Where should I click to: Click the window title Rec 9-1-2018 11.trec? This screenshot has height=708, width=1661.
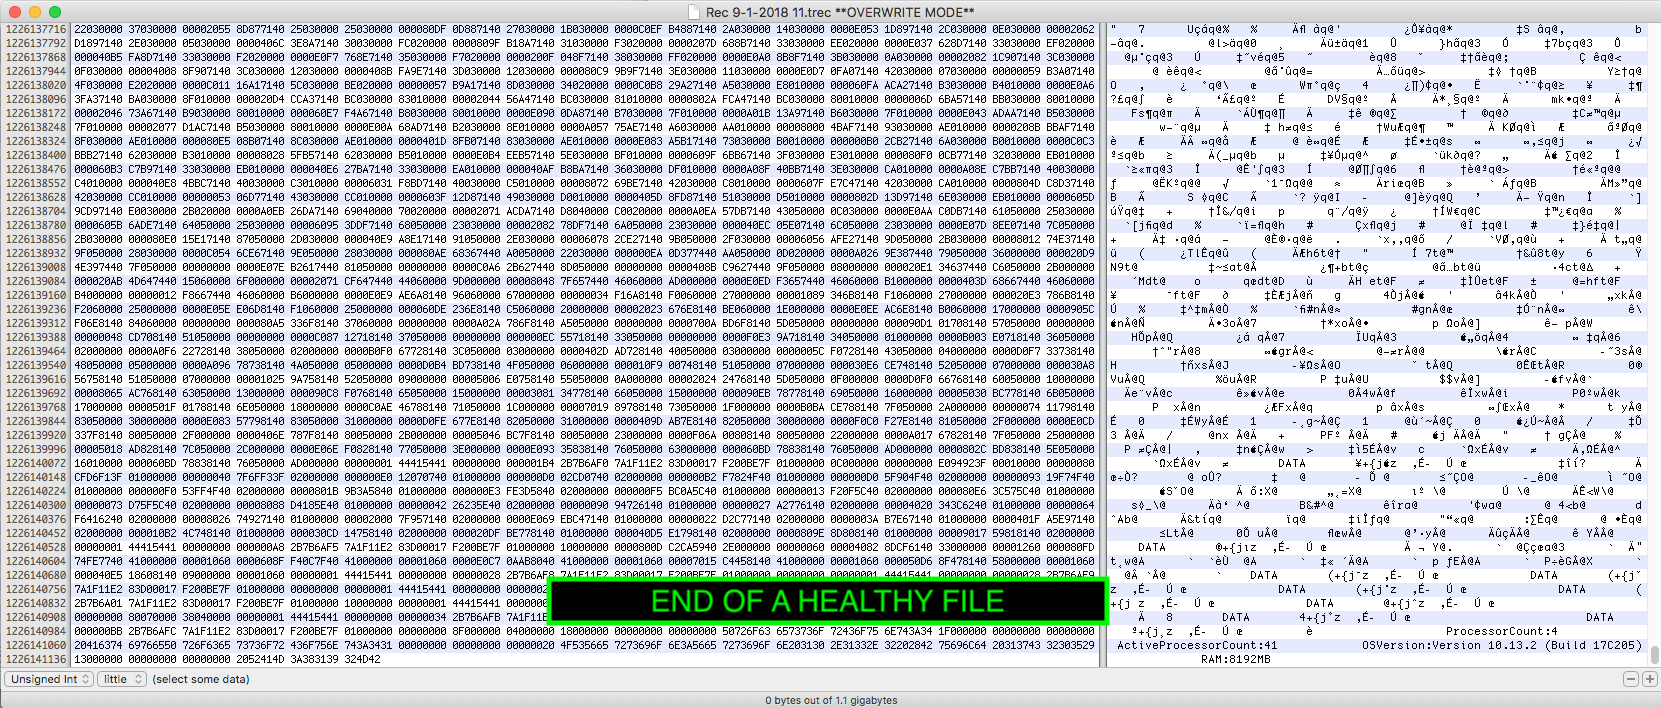pos(768,12)
